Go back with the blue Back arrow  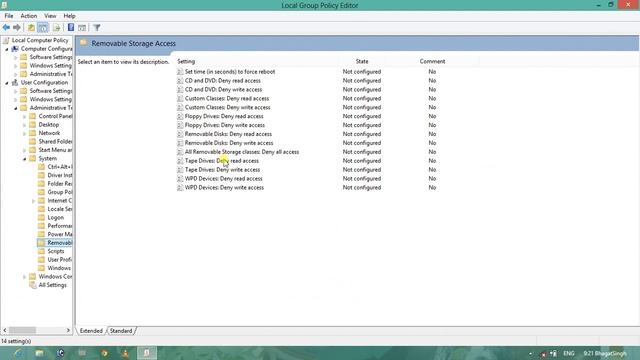[6, 28]
